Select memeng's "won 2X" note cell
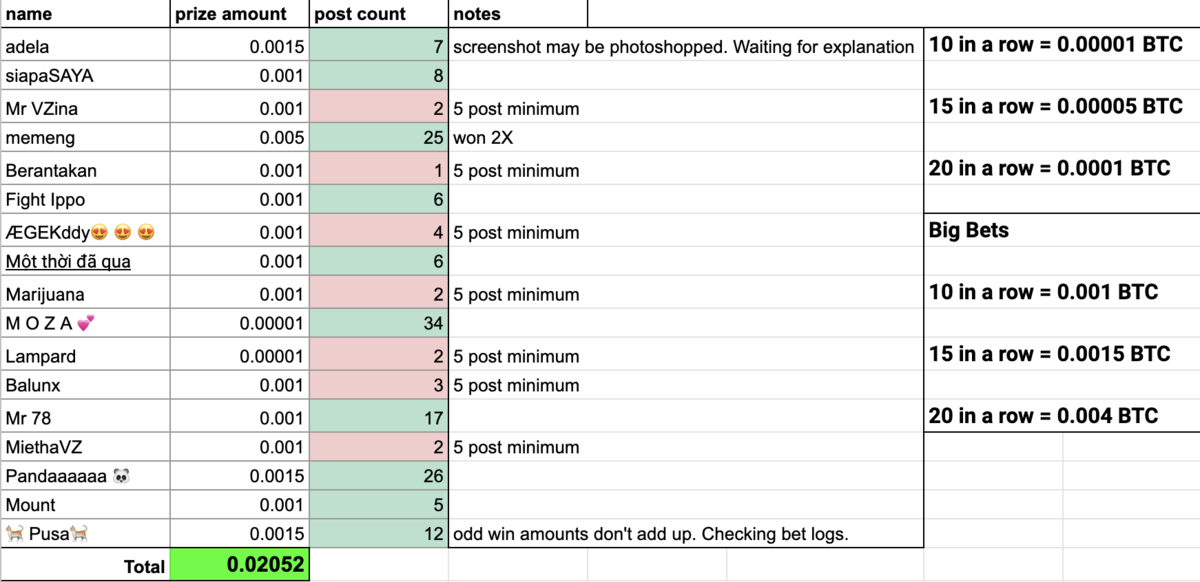Image resolution: width=1200 pixels, height=582 pixels. (x=685, y=138)
